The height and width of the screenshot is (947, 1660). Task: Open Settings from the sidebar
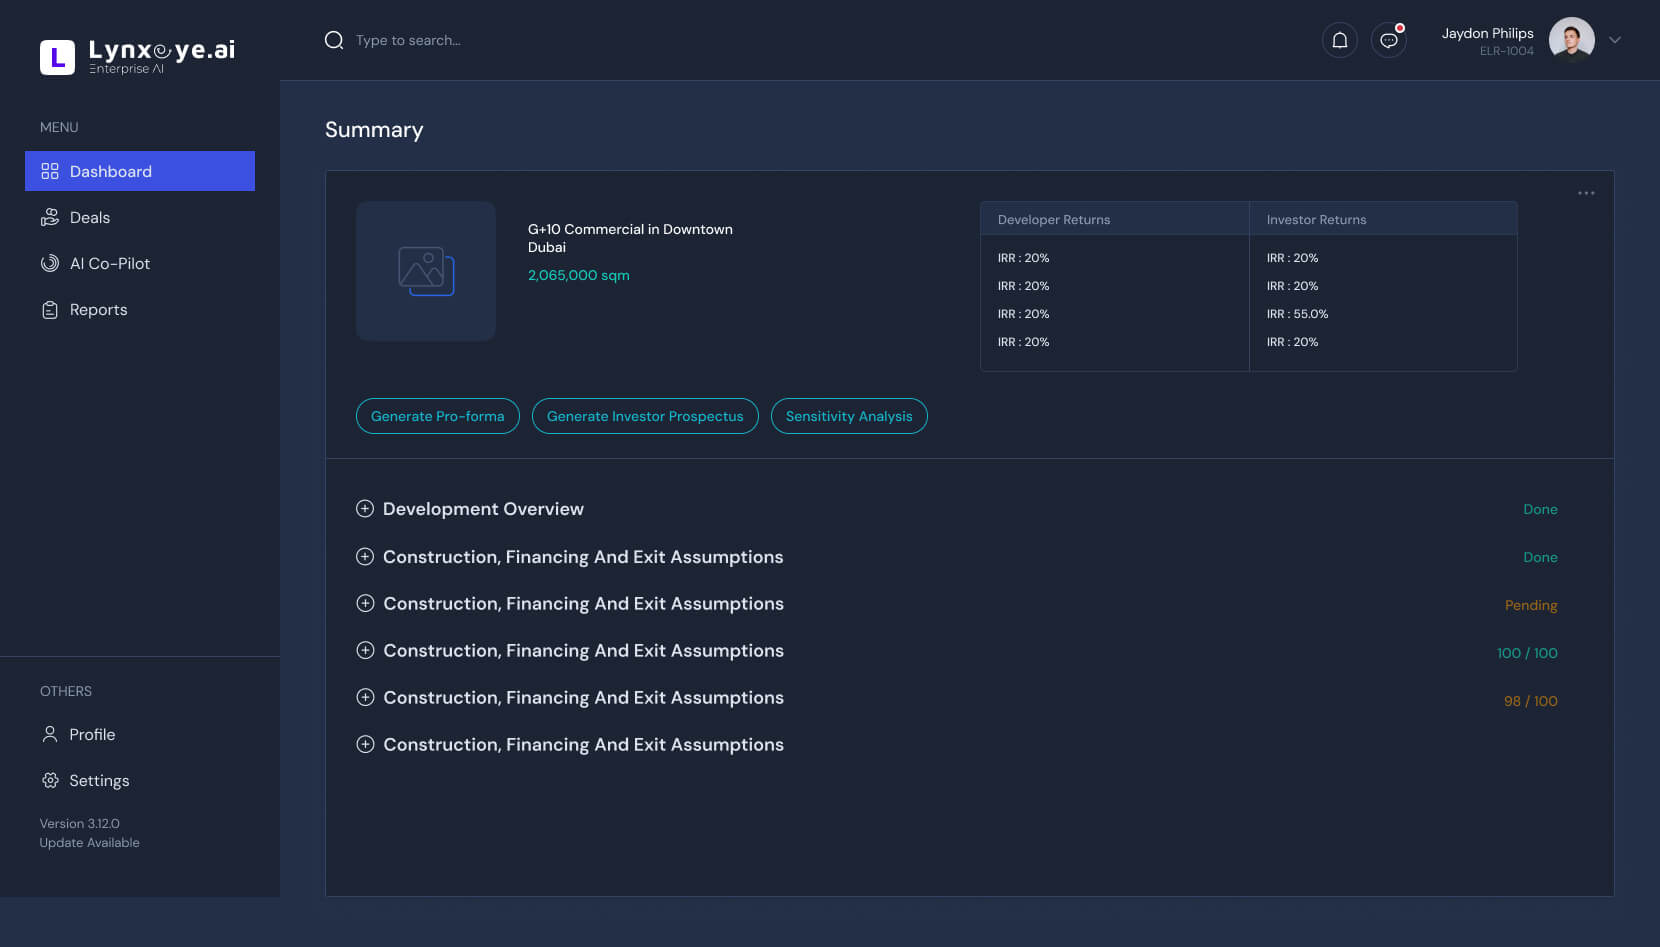98,780
